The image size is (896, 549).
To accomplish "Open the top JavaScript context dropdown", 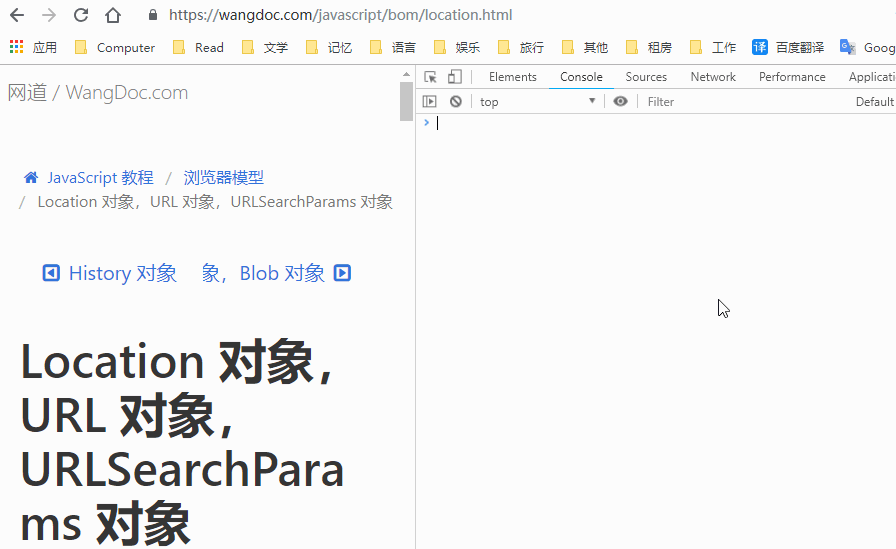I will (538, 102).
